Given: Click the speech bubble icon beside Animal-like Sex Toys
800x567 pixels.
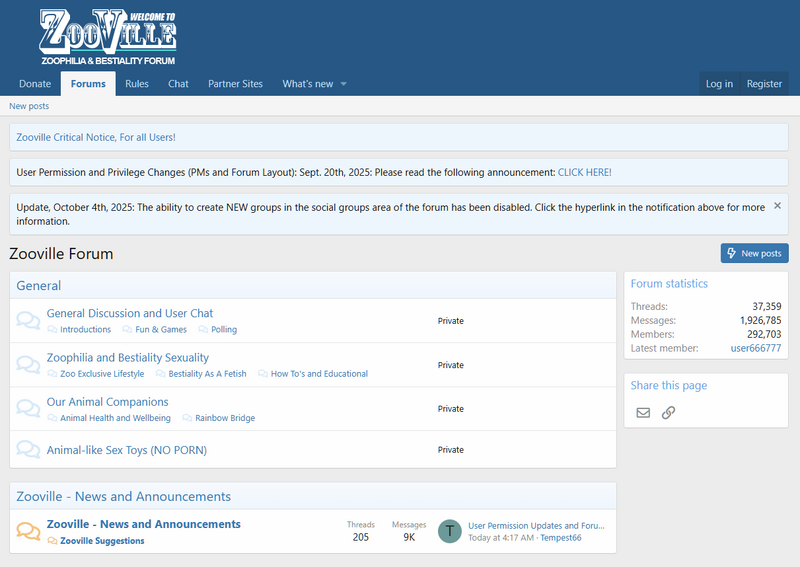Looking at the screenshot, I should click(28, 449).
